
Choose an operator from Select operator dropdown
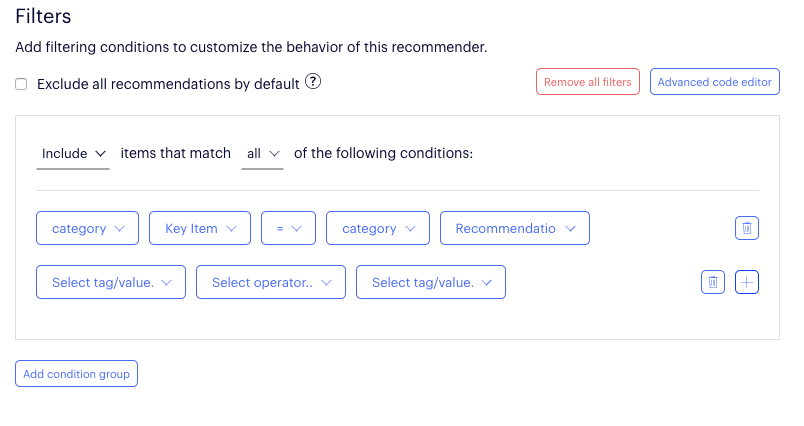270,283
